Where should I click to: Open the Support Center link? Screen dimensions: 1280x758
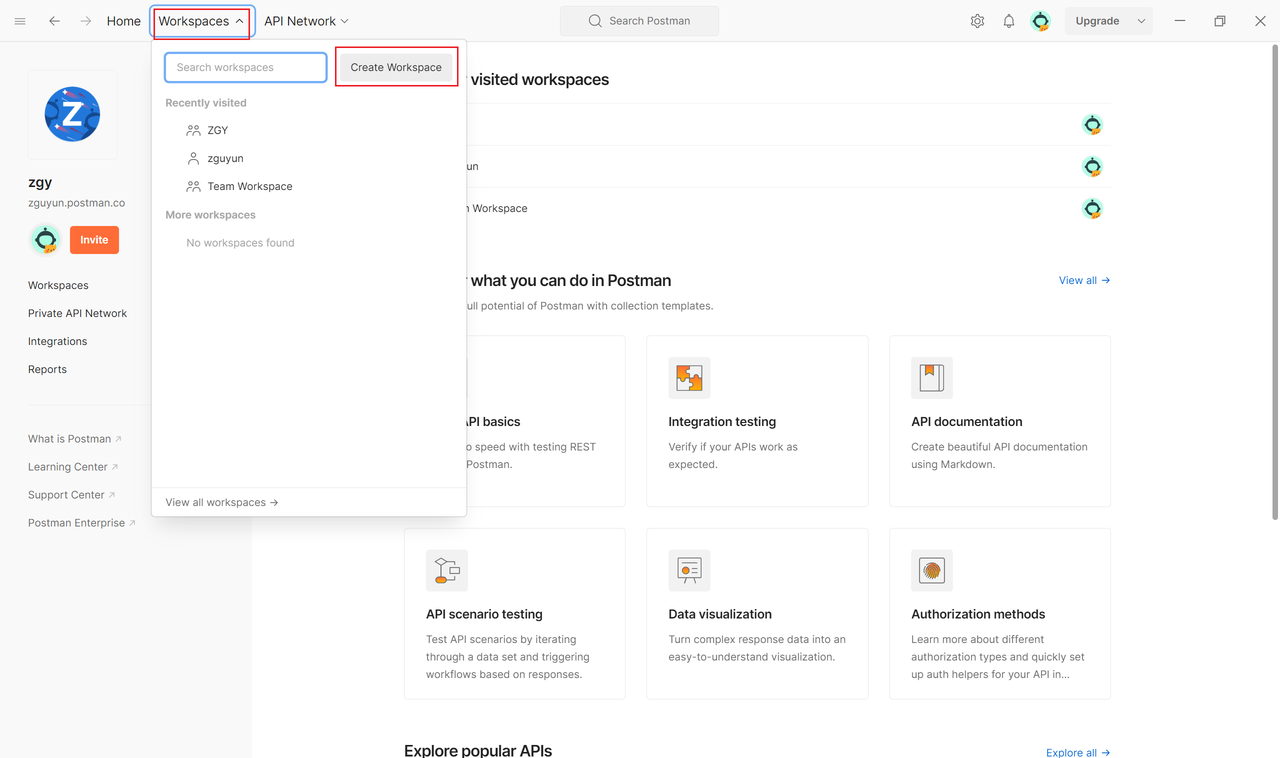(x=71, y=495)
